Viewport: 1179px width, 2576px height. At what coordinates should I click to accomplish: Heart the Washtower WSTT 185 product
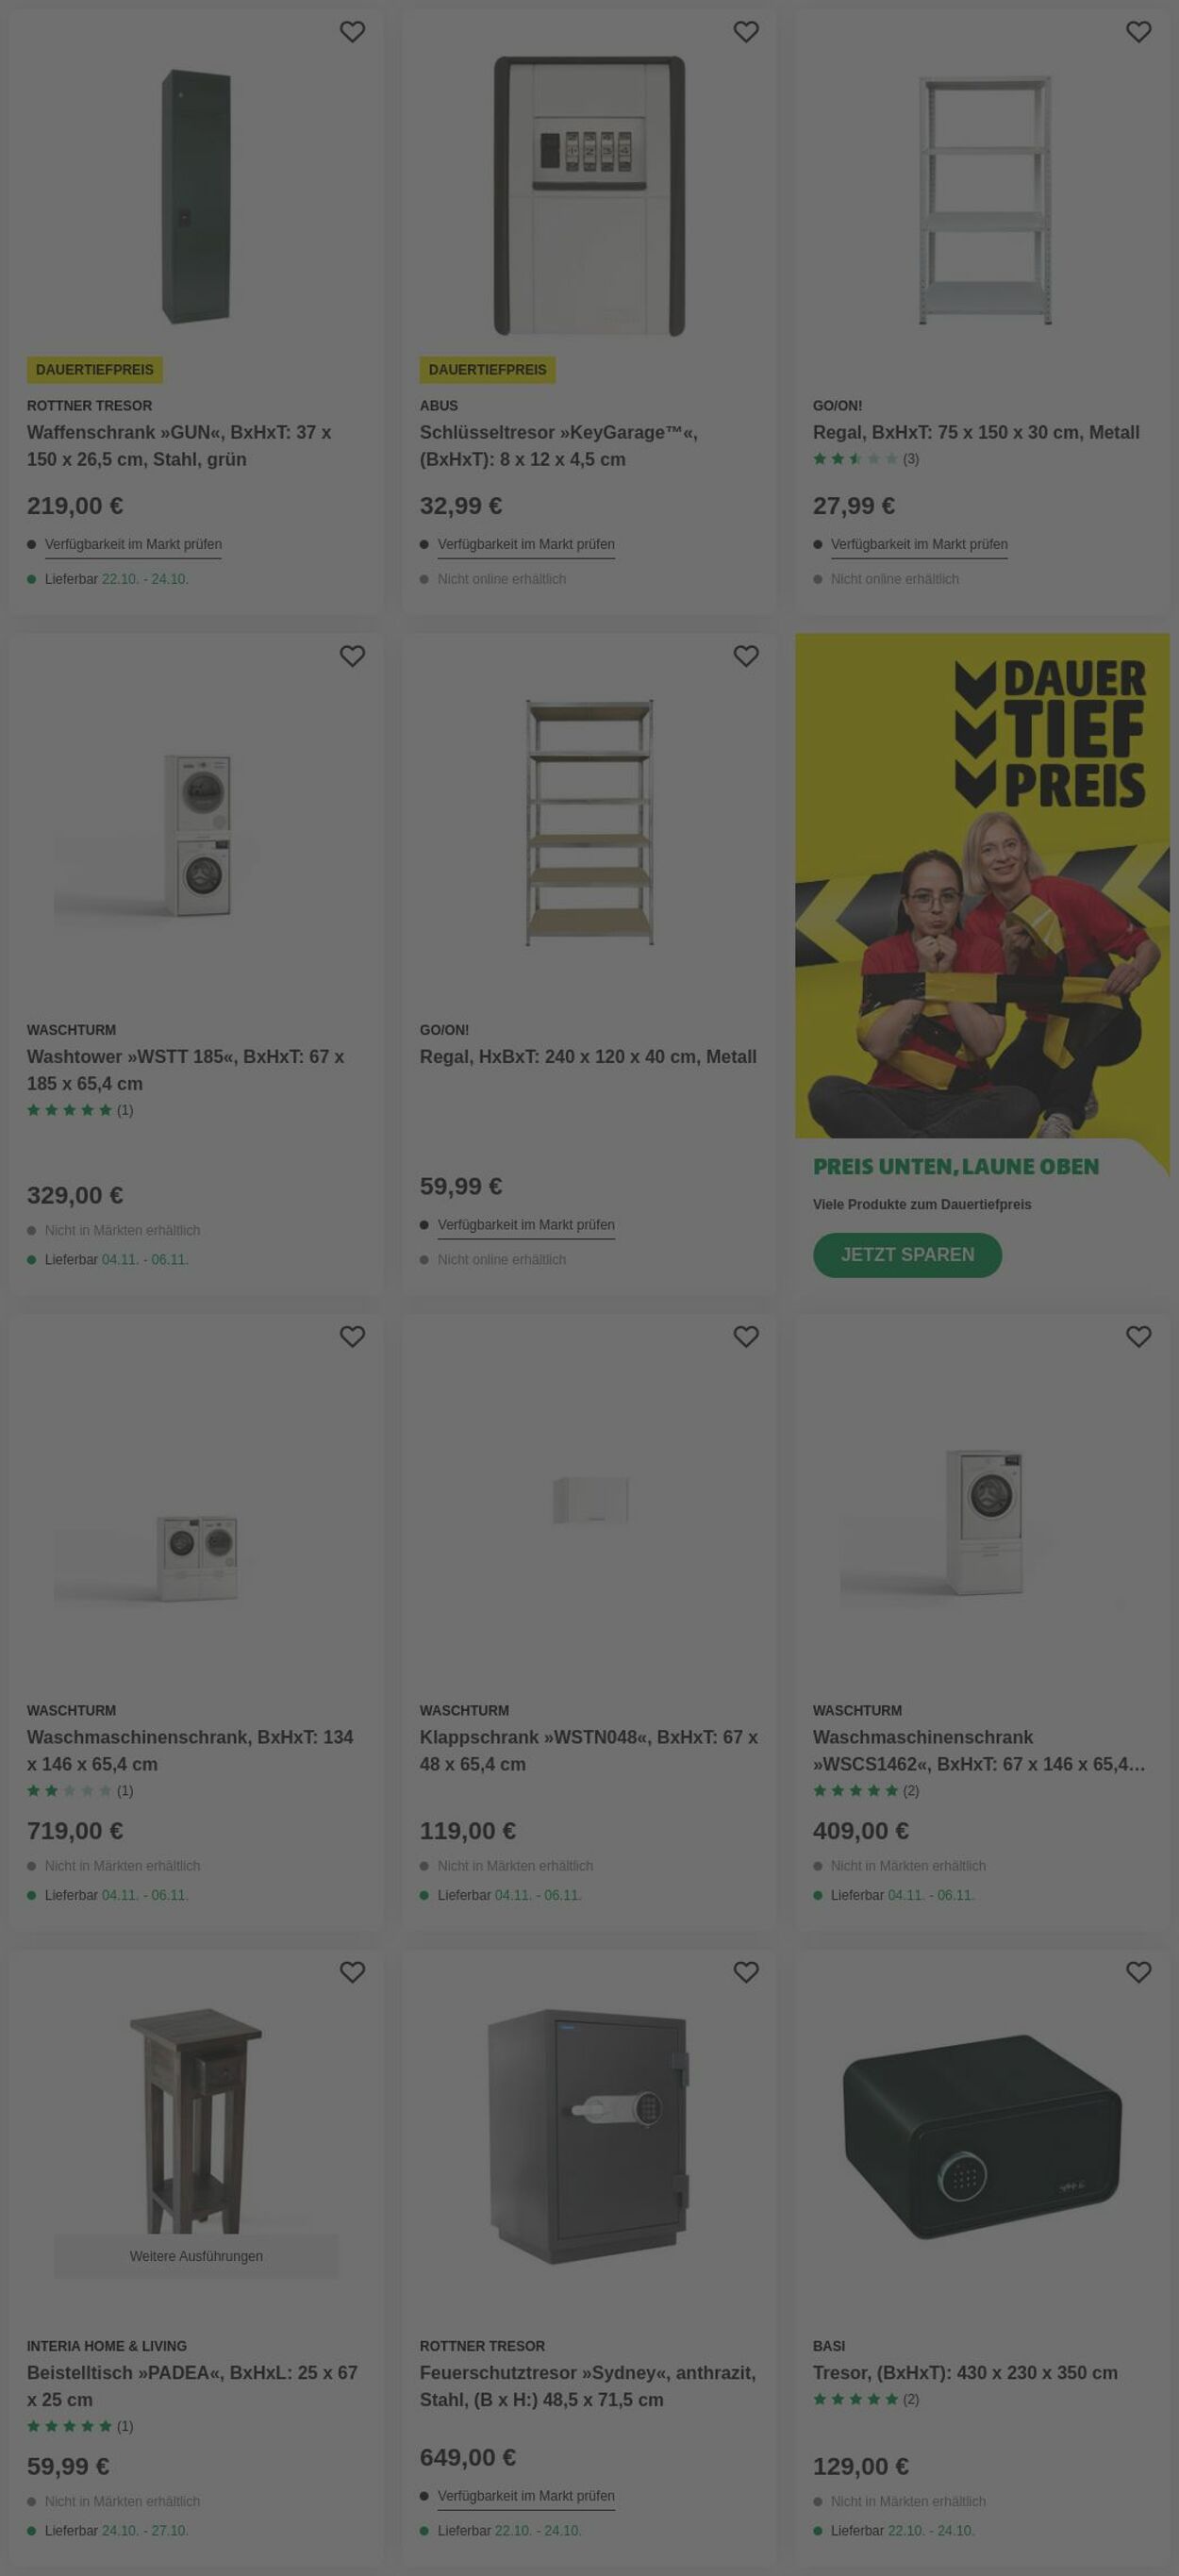coord(352,656)
